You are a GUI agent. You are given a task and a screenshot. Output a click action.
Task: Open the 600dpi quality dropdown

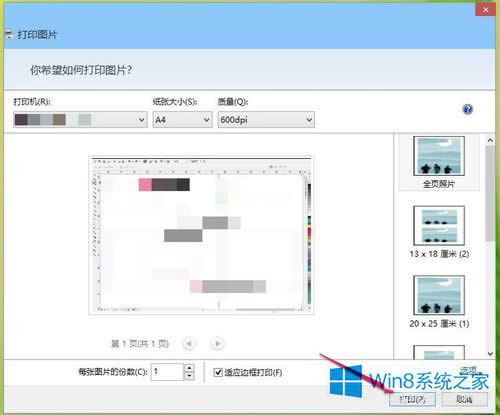(266, 120)
